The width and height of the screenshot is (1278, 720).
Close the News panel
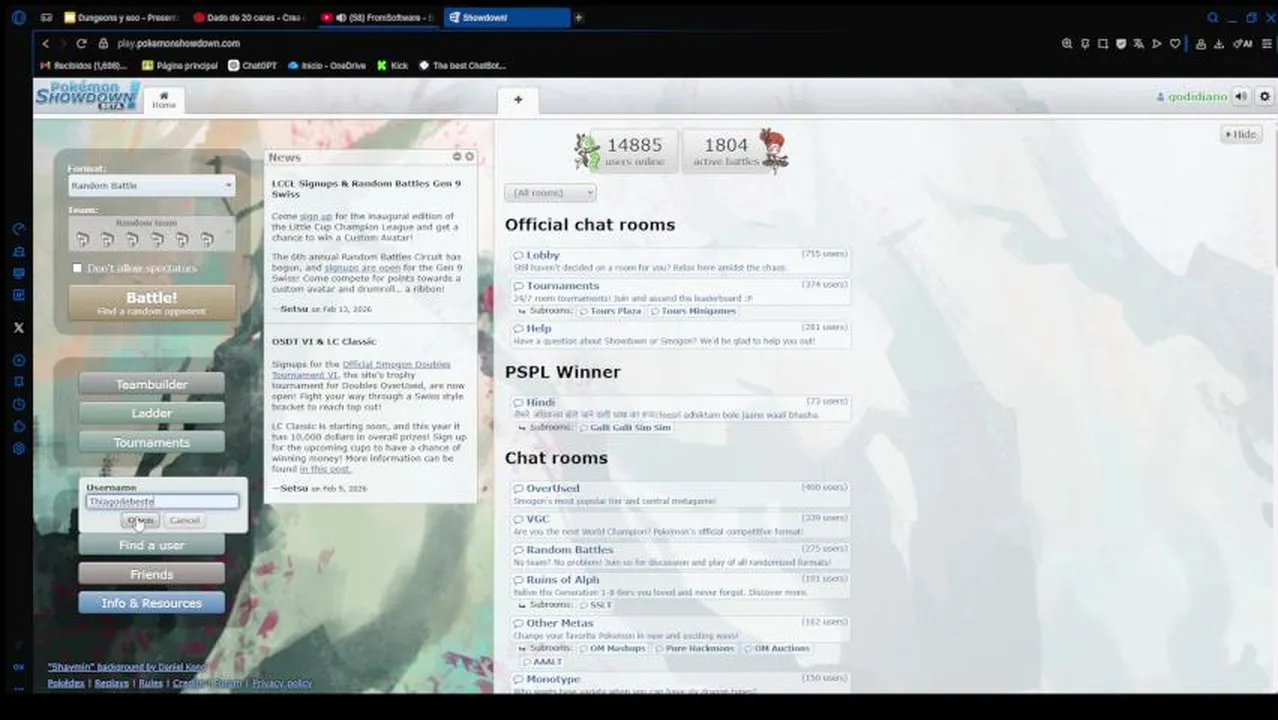(x=469, y=157)
